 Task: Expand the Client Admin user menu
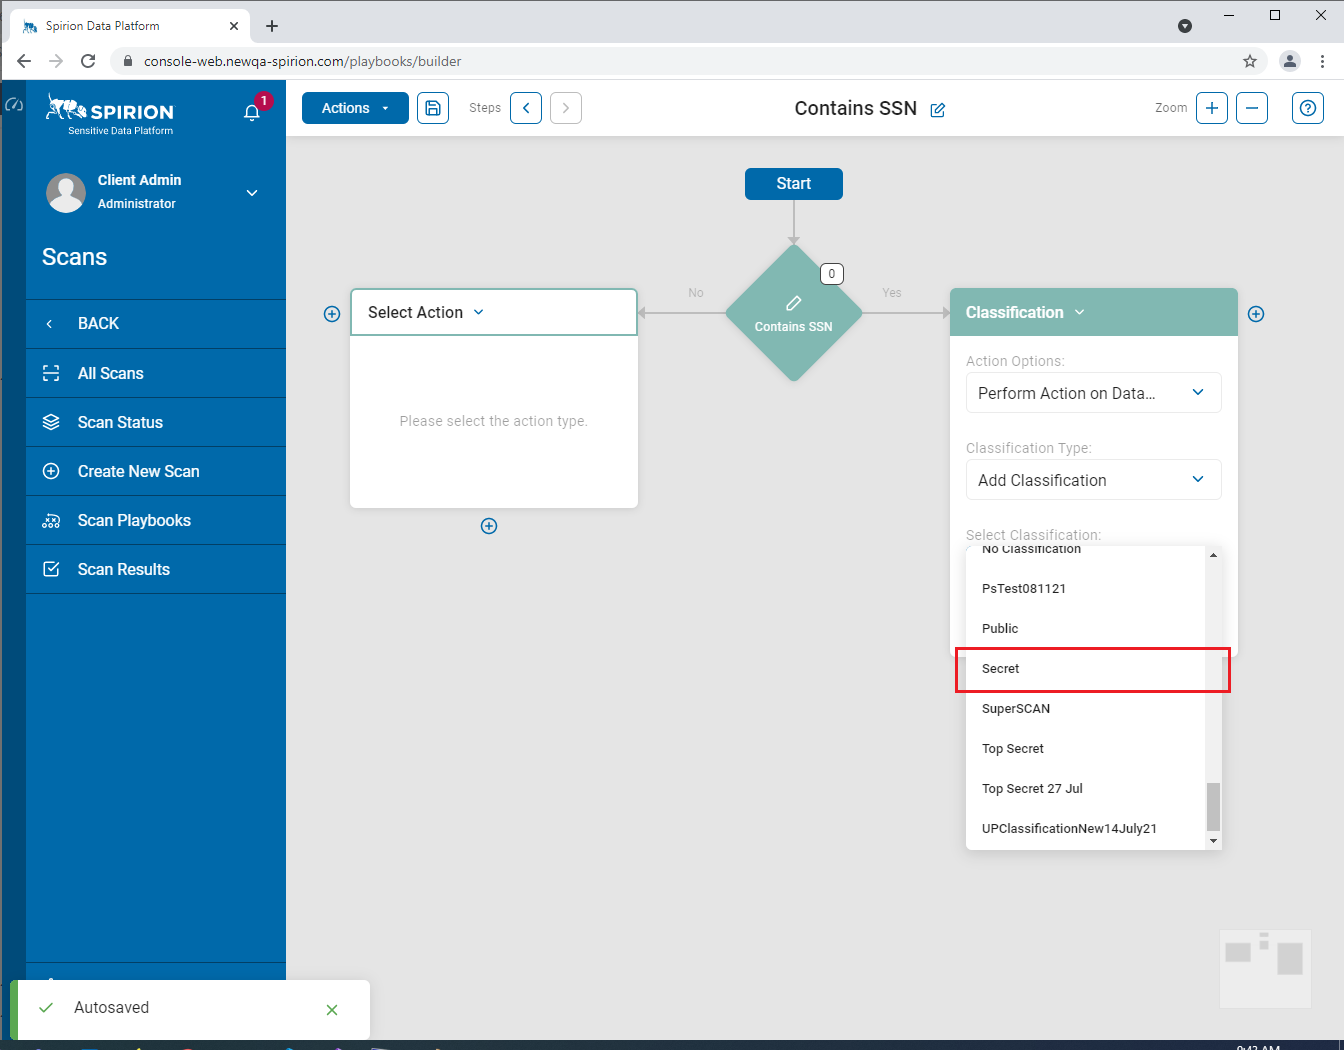(x=252, y=192)
